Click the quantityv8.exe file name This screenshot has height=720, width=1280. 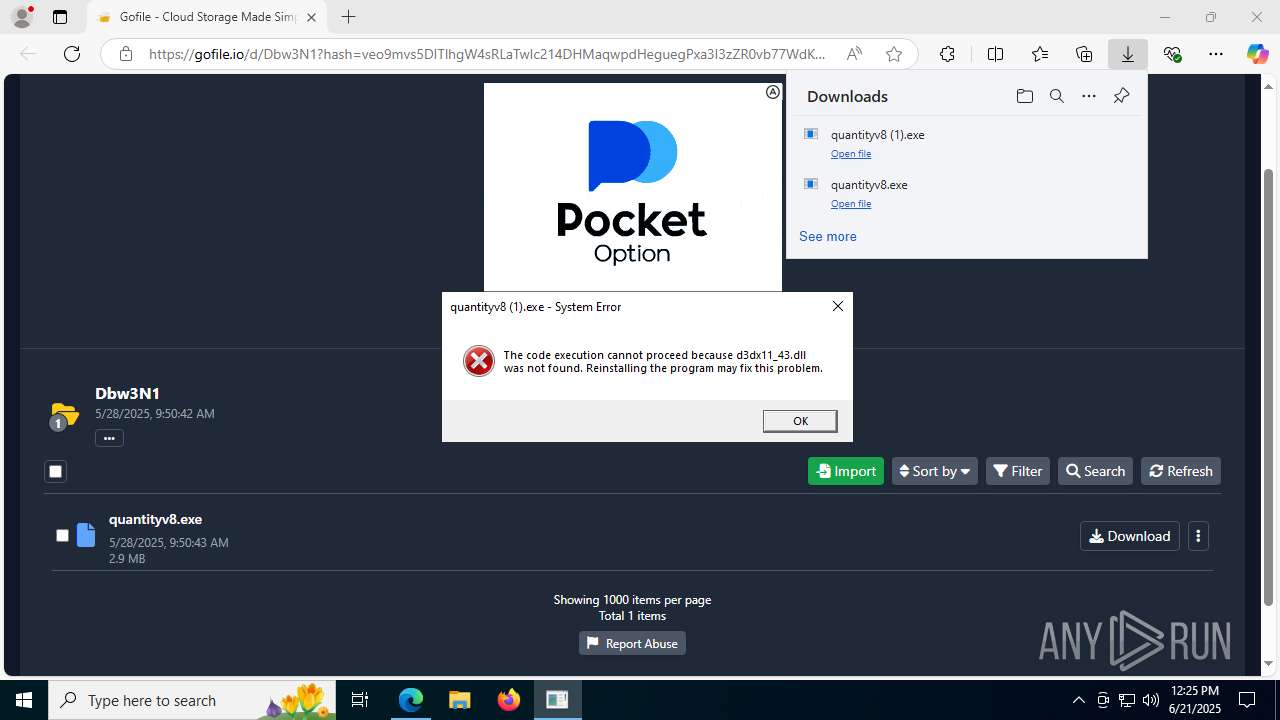click(156, 519)
